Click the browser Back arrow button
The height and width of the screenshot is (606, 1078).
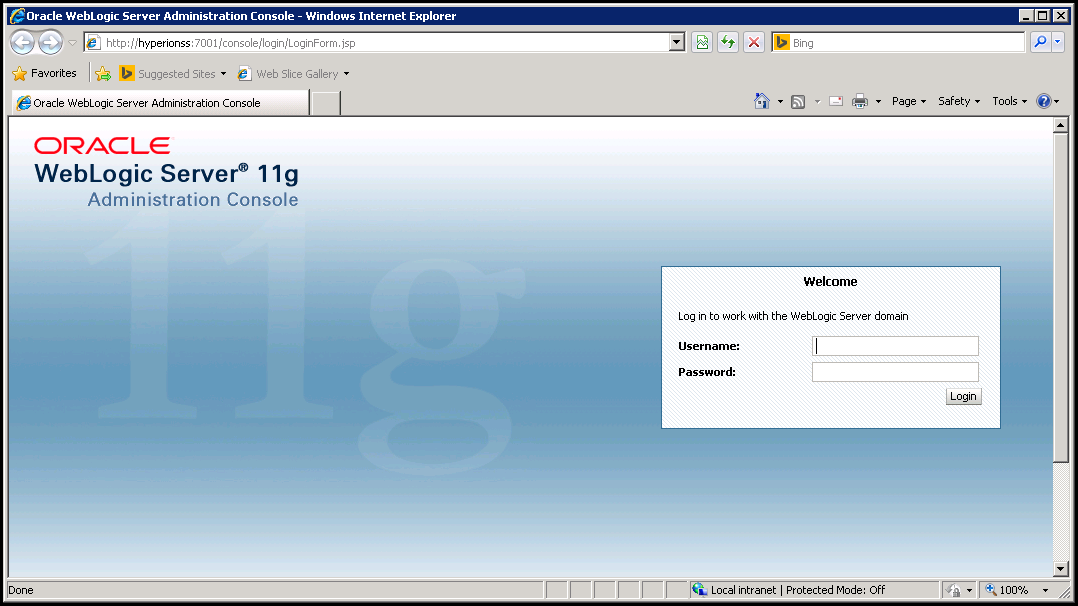[22, 43]
